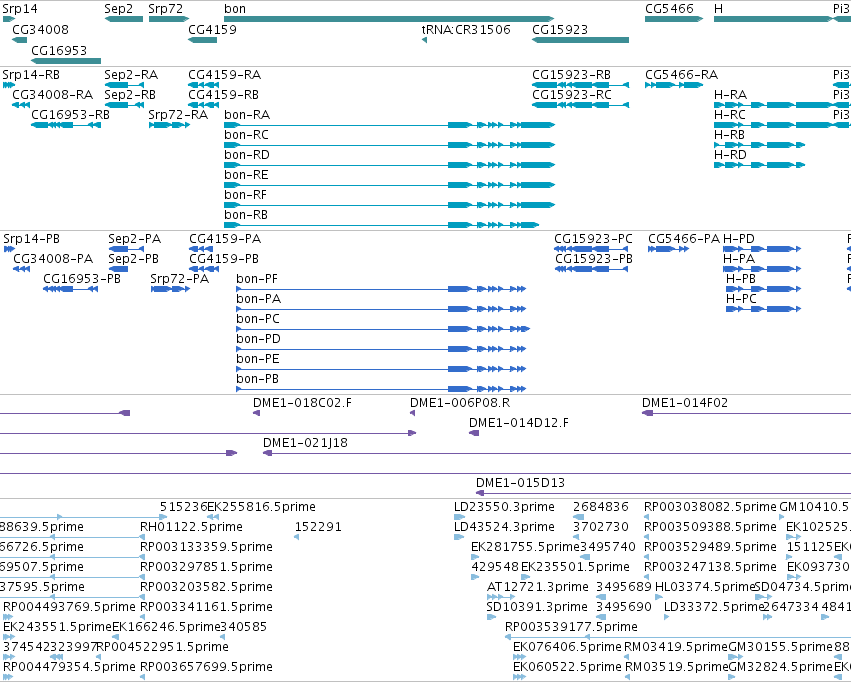Select the DME1-018C02.F BAC label
851x682 pixels.
302,403
